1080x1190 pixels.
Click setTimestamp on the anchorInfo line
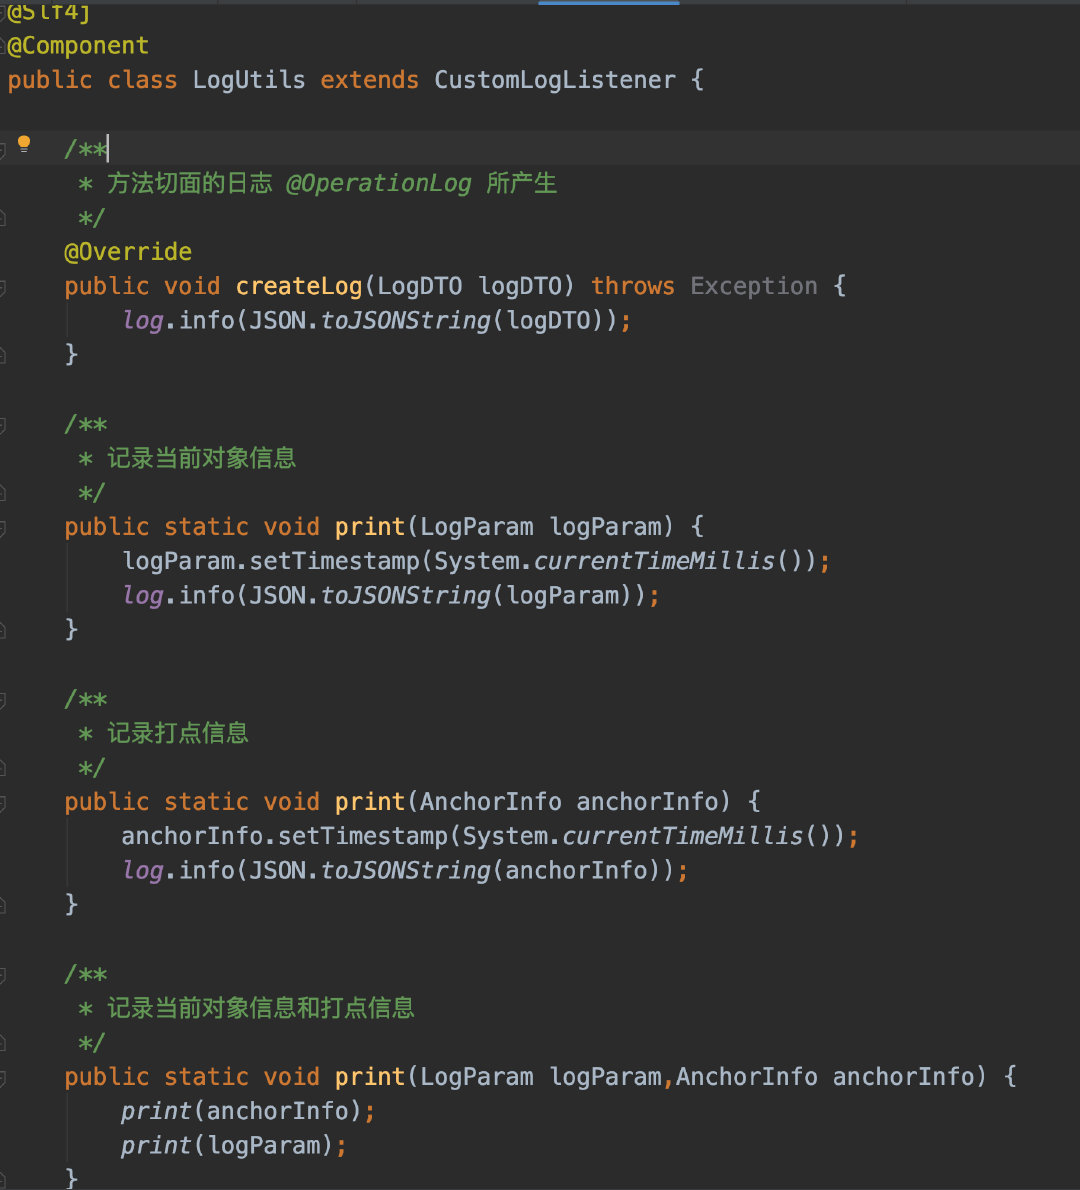pos(363,836)
